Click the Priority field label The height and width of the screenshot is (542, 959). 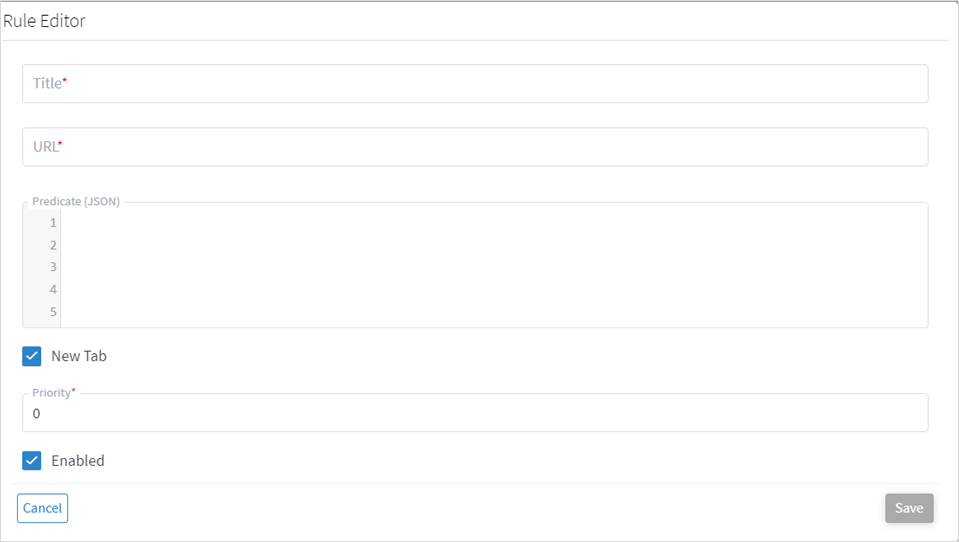tap(51, 393)
